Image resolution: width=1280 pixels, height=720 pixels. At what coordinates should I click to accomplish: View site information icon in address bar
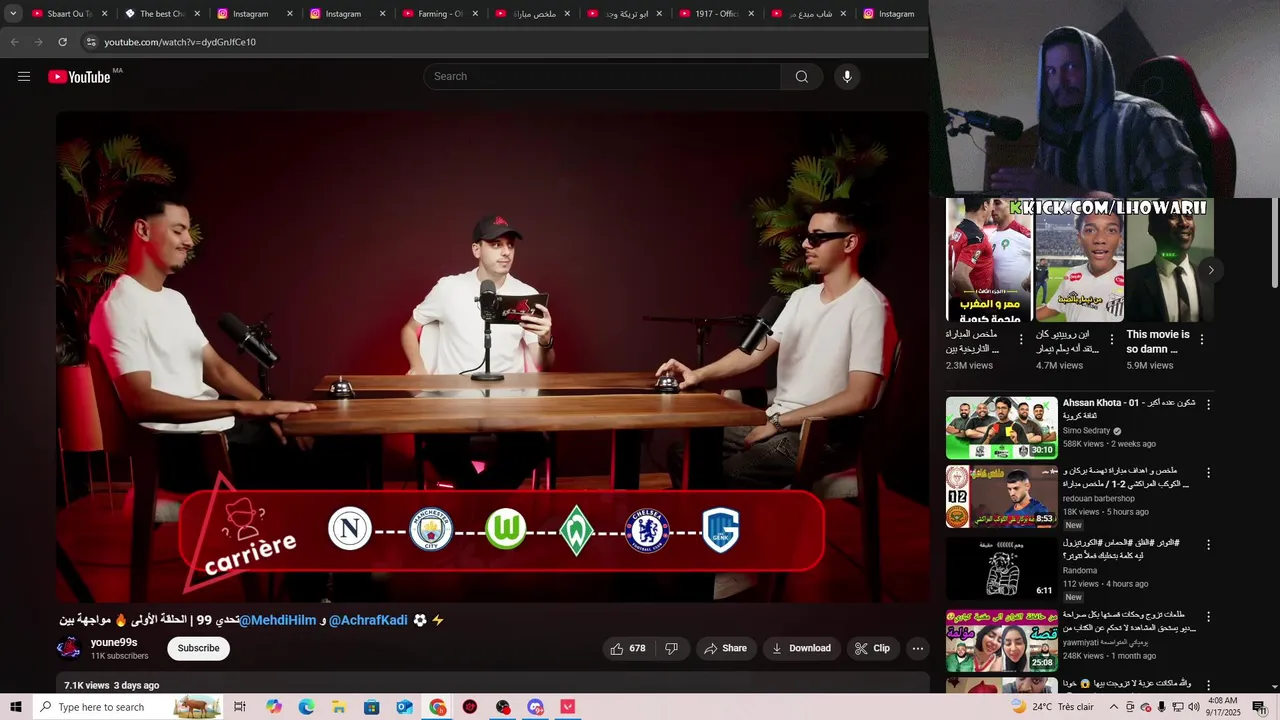coord(91,42)
